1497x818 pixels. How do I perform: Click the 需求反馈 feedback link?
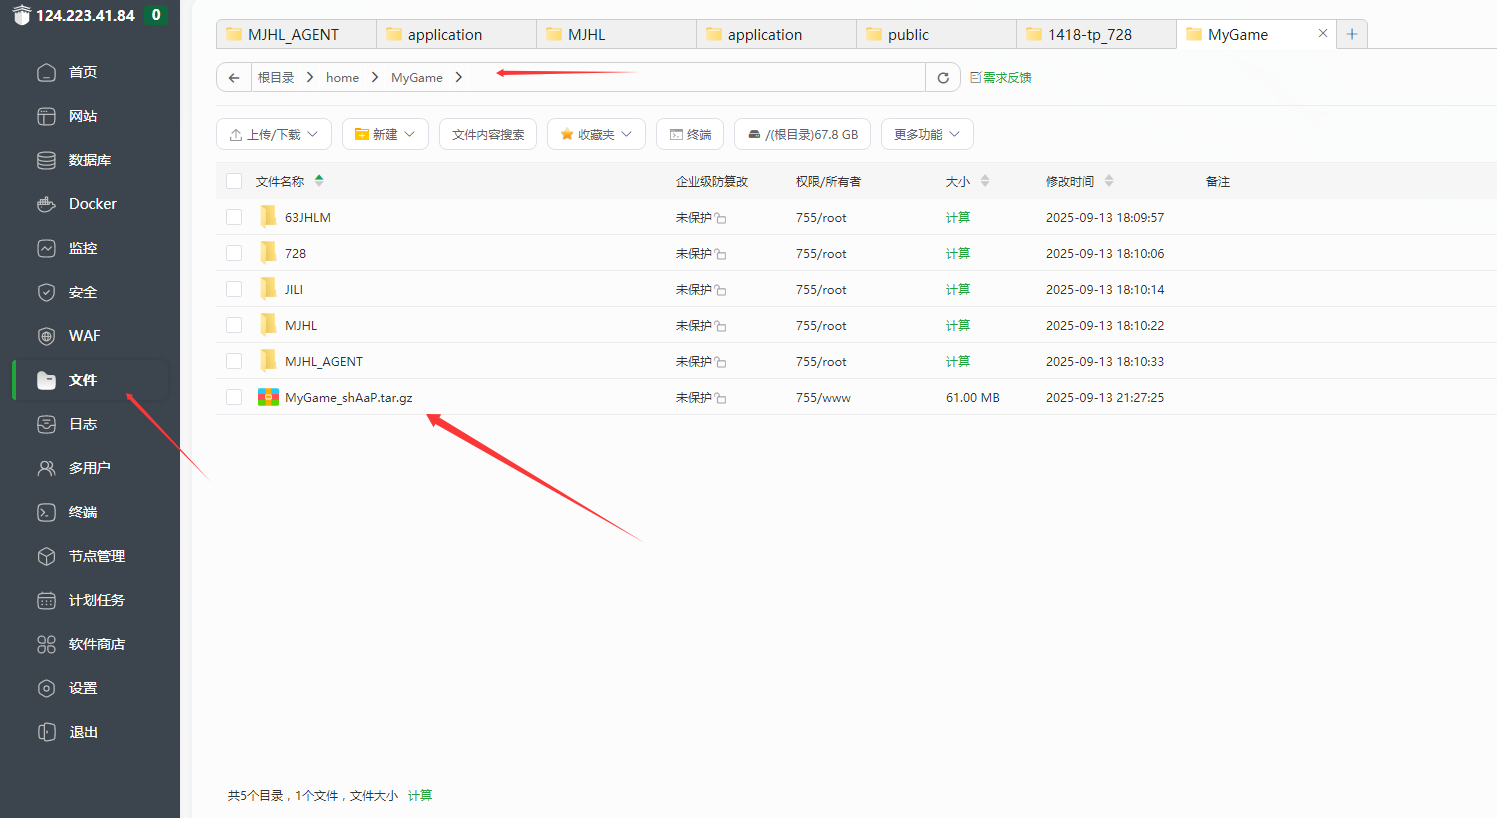coord(1001,77)
